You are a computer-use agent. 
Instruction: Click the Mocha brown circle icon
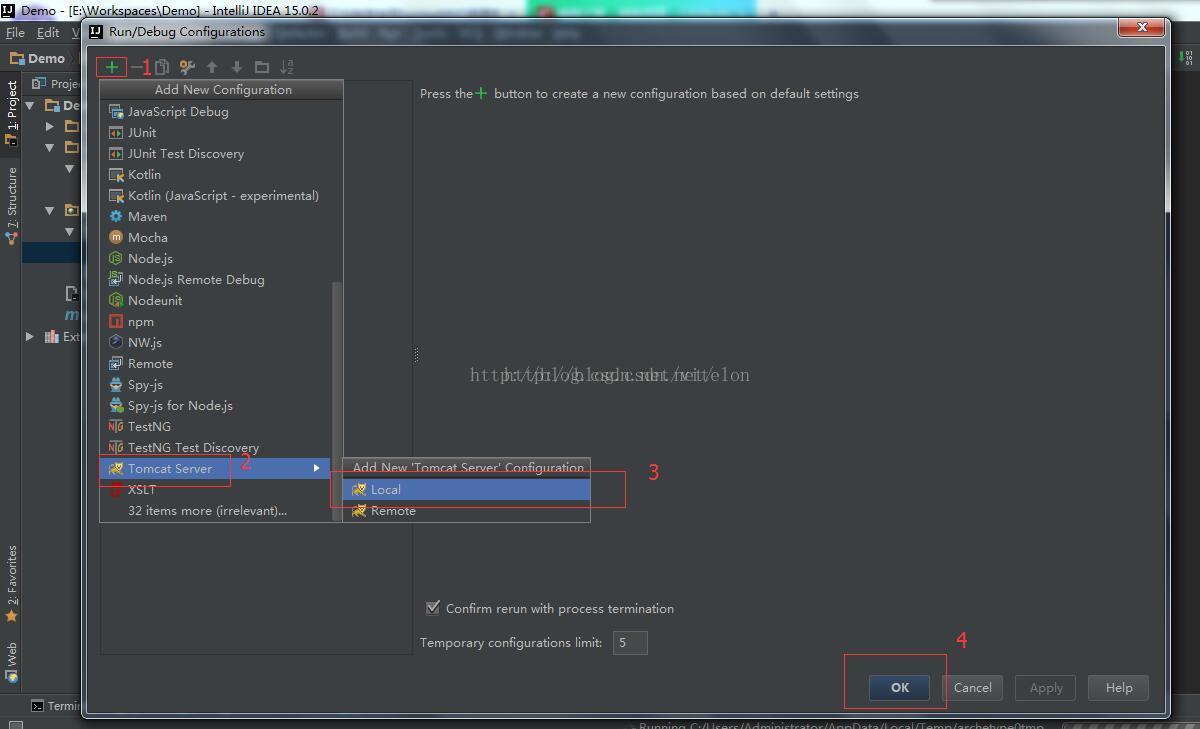click(x=116, y=237)
